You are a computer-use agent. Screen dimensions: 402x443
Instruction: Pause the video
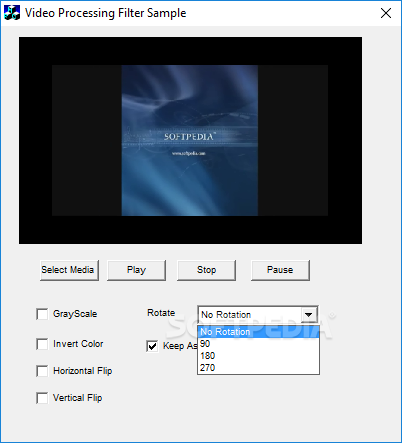pyautogui.click(x=280, y=270)
